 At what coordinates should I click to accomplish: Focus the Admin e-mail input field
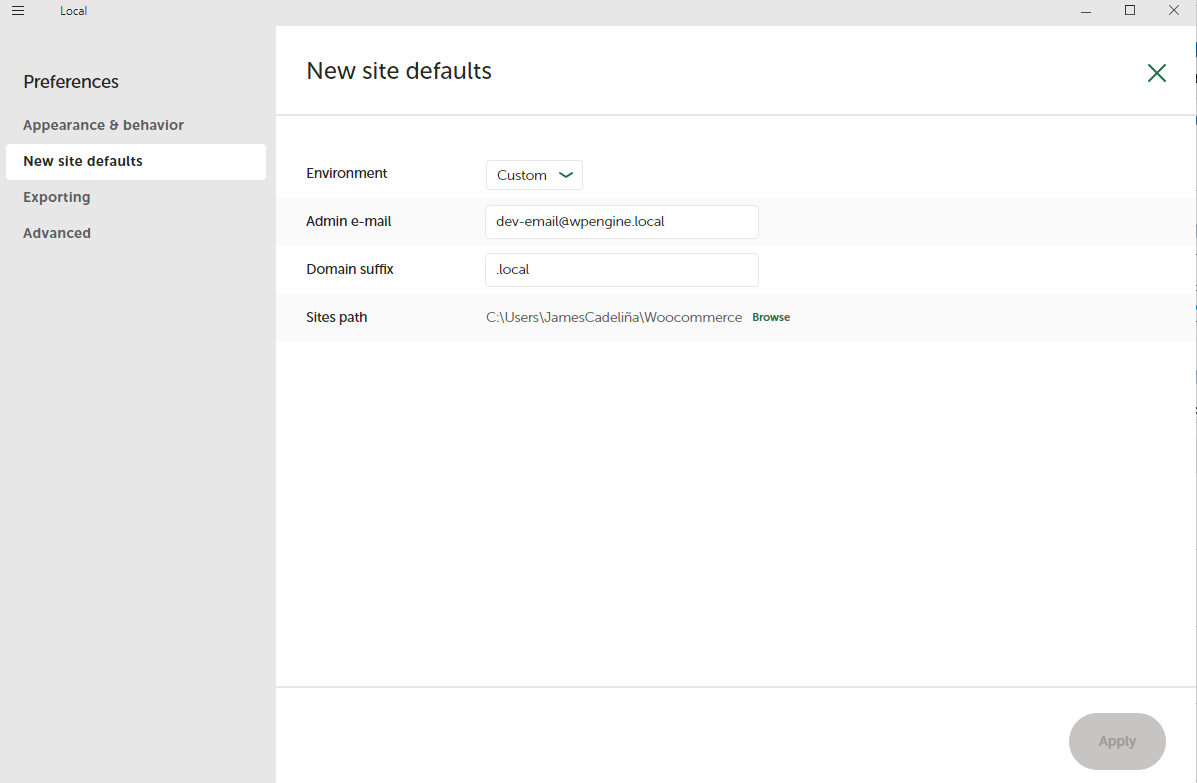(x=621, y=222)
